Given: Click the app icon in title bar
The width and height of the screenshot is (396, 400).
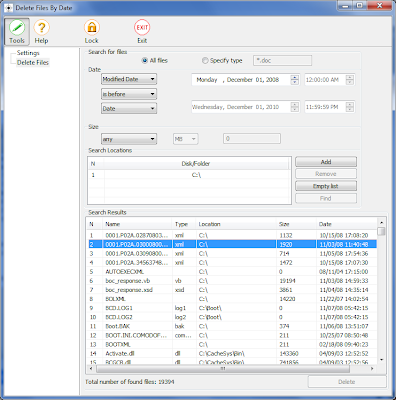Looking at the screenshot, I should 8,8.
